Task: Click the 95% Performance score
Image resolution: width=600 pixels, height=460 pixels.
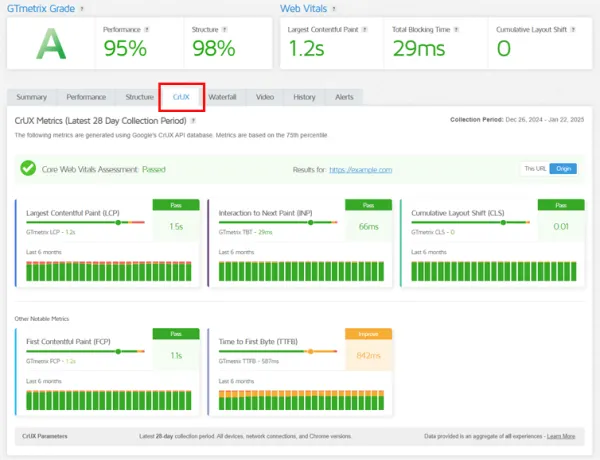Action: coord(125,49)
